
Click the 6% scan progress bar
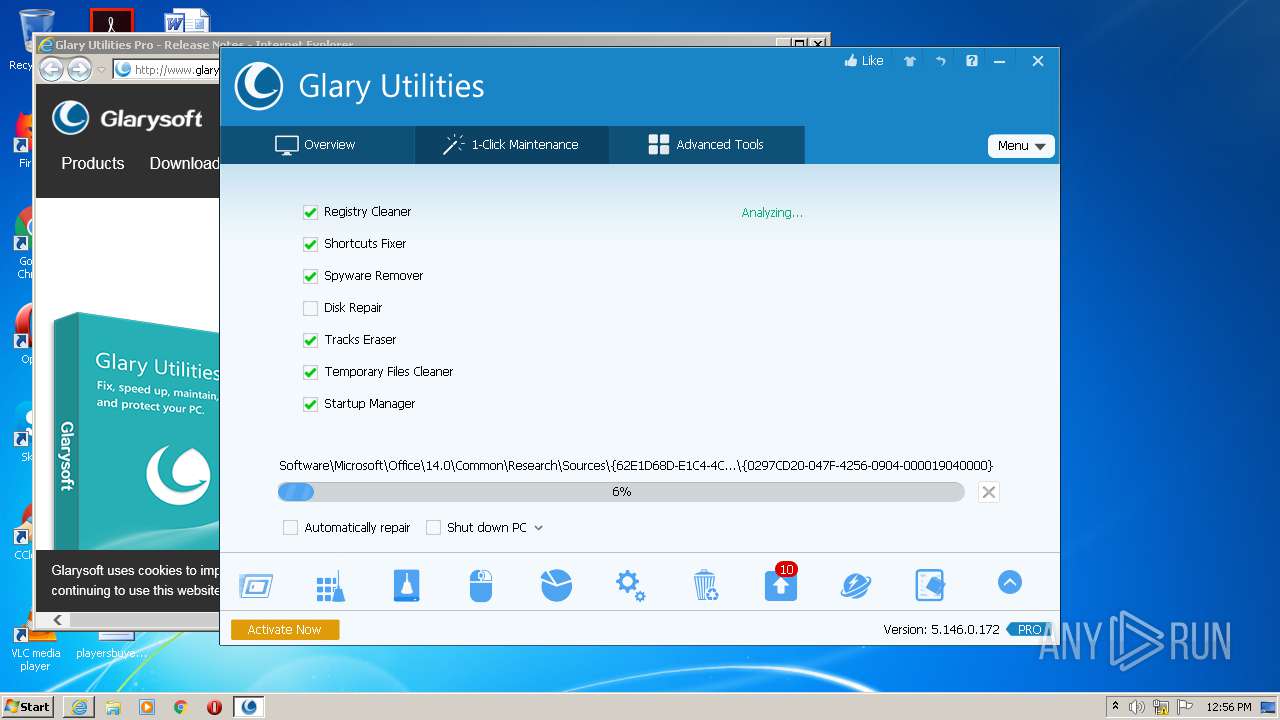621,492
